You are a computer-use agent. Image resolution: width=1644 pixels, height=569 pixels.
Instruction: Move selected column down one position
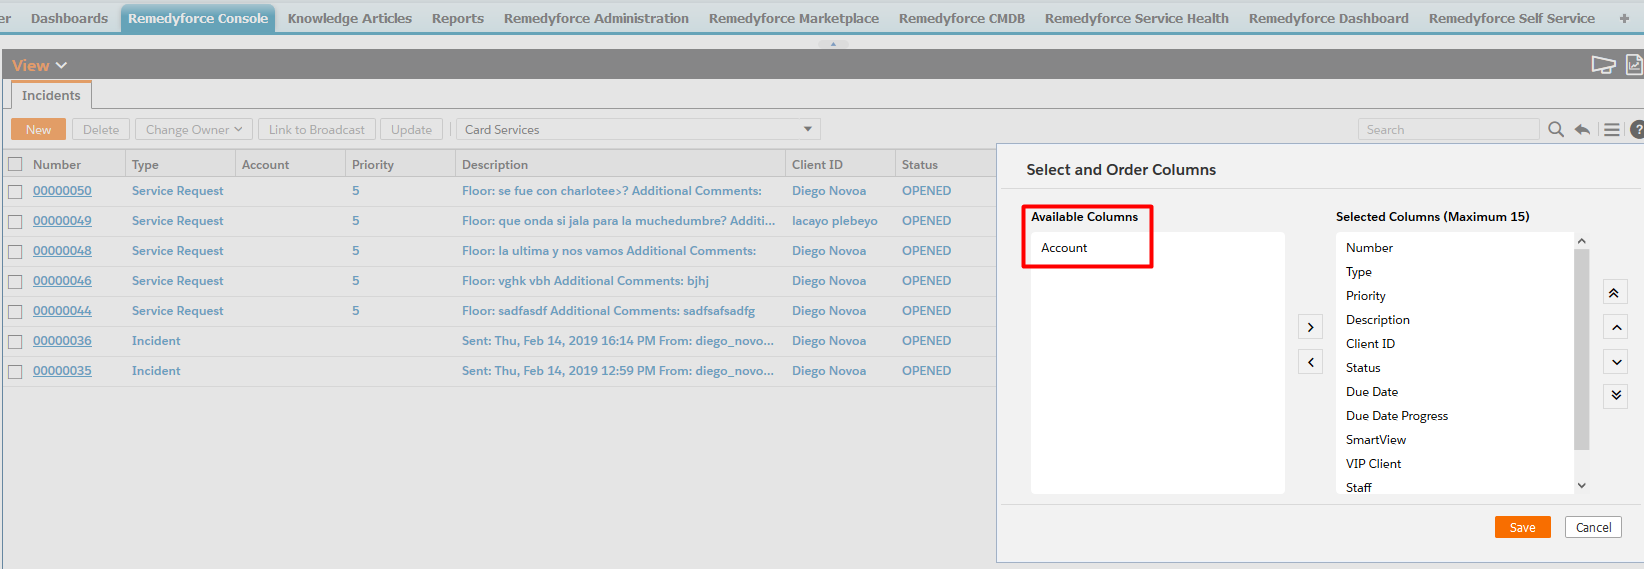pyautogui.click(x=1616, y=362)
